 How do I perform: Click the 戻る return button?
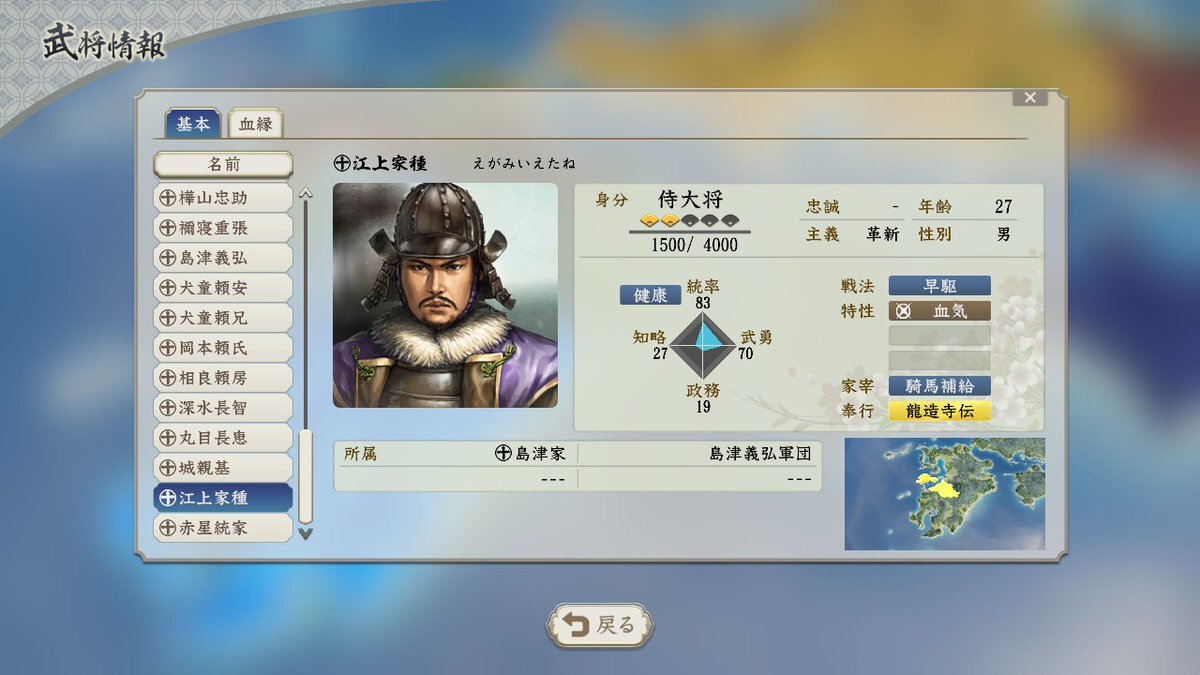[x=600, y=625]
